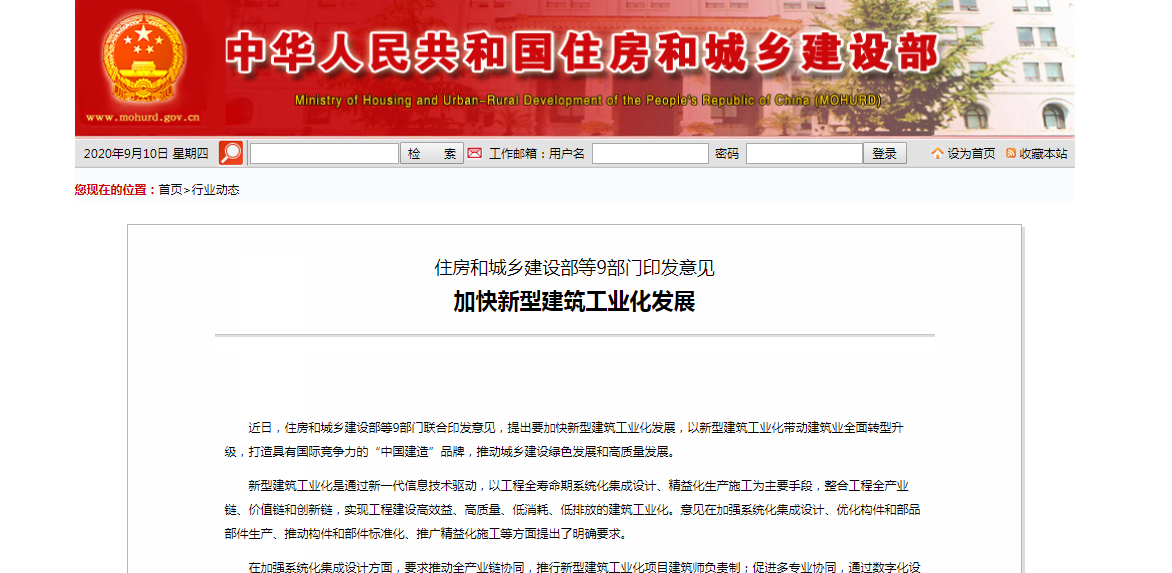This screenshot has height=573, width=1172.
Task: Click the RSS bookmark icon
Action: [x=1011, y=153]
